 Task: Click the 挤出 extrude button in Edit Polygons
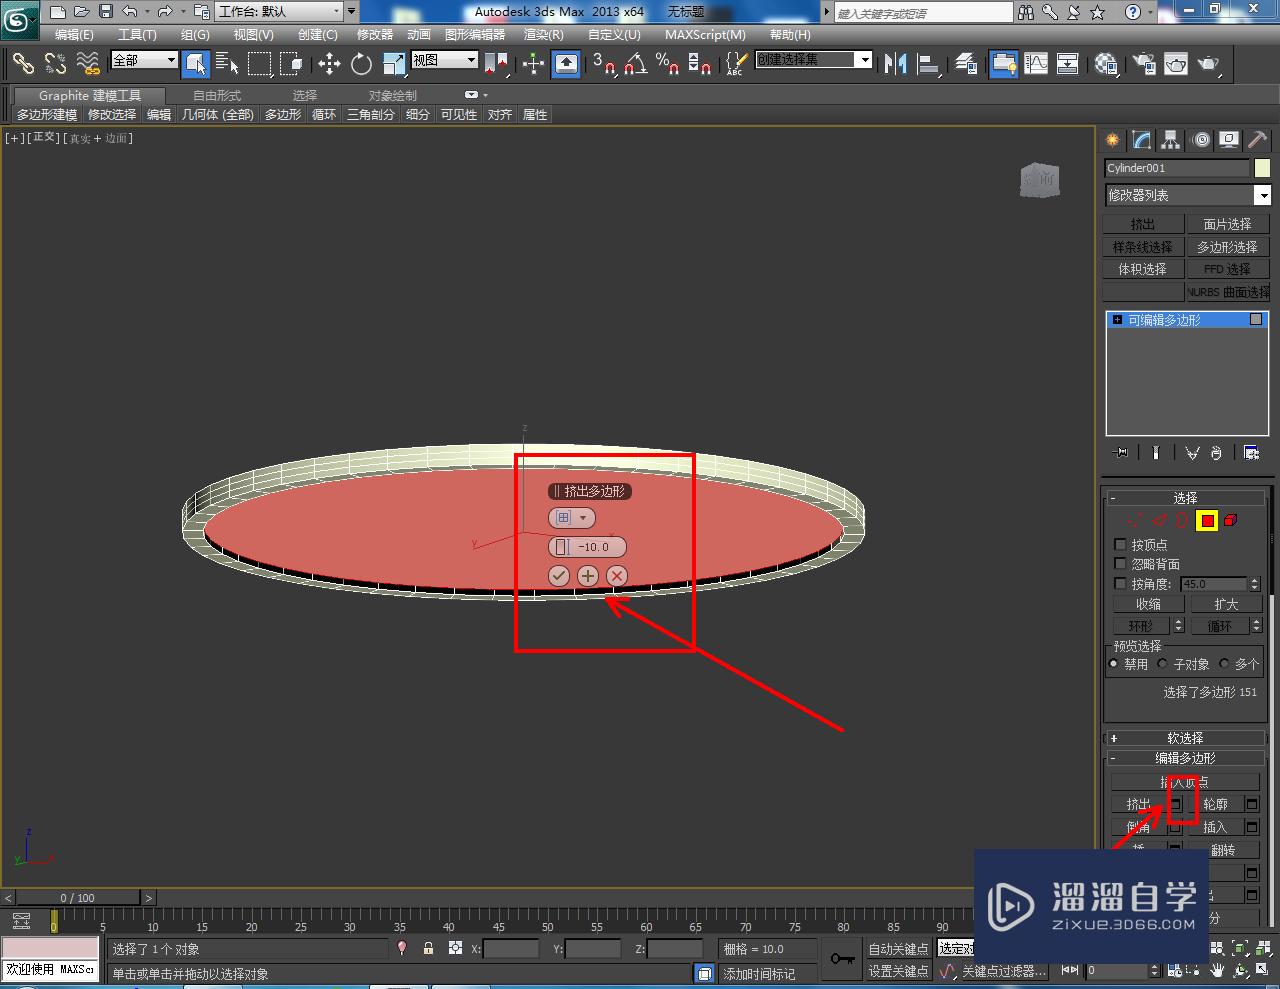[1139, 804]
